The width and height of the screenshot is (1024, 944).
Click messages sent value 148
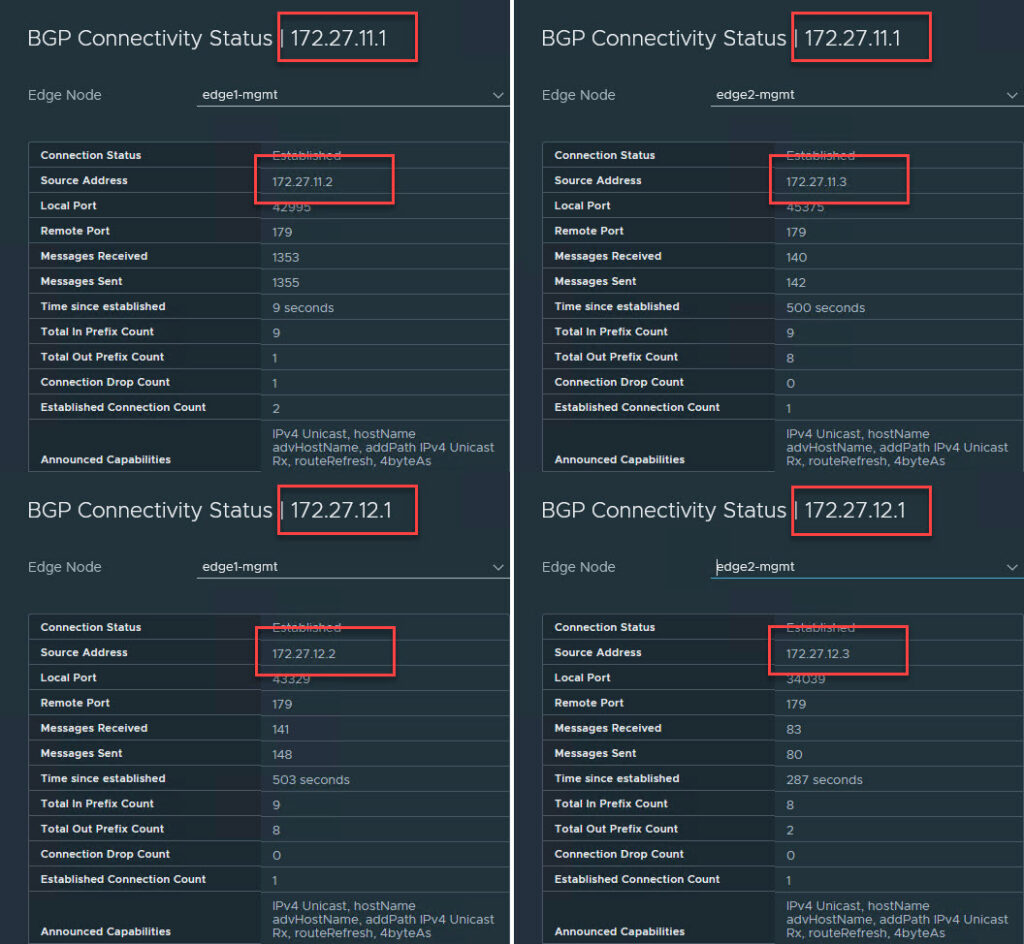(282, 755)
